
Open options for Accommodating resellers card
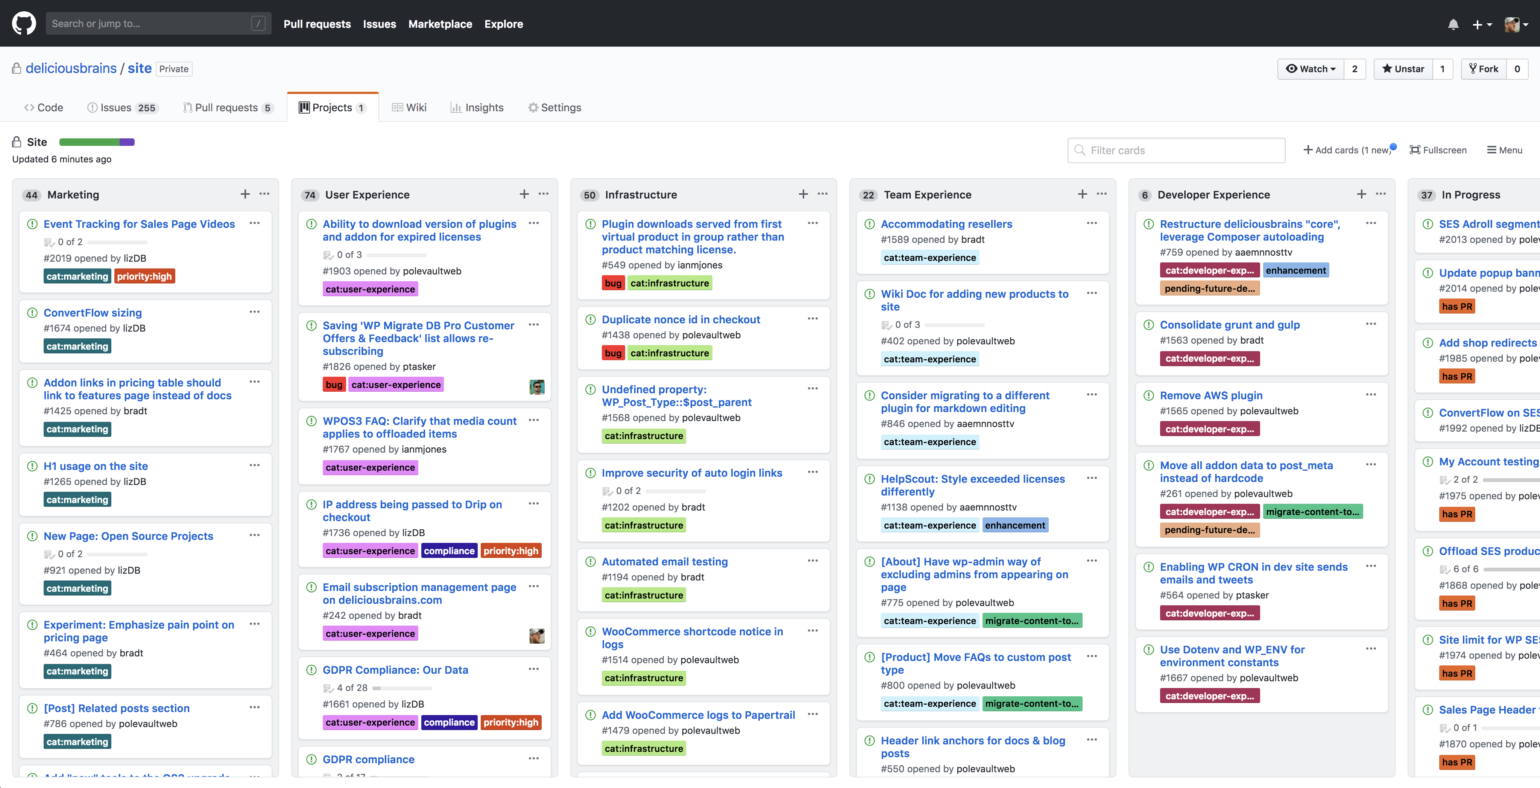pos(1092,223)
